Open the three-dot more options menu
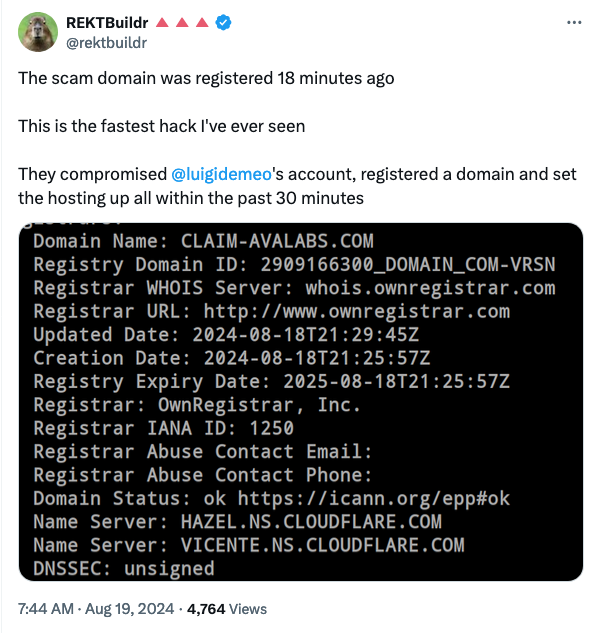Viewport: 600px width, 633px height. tap(574, 23)
